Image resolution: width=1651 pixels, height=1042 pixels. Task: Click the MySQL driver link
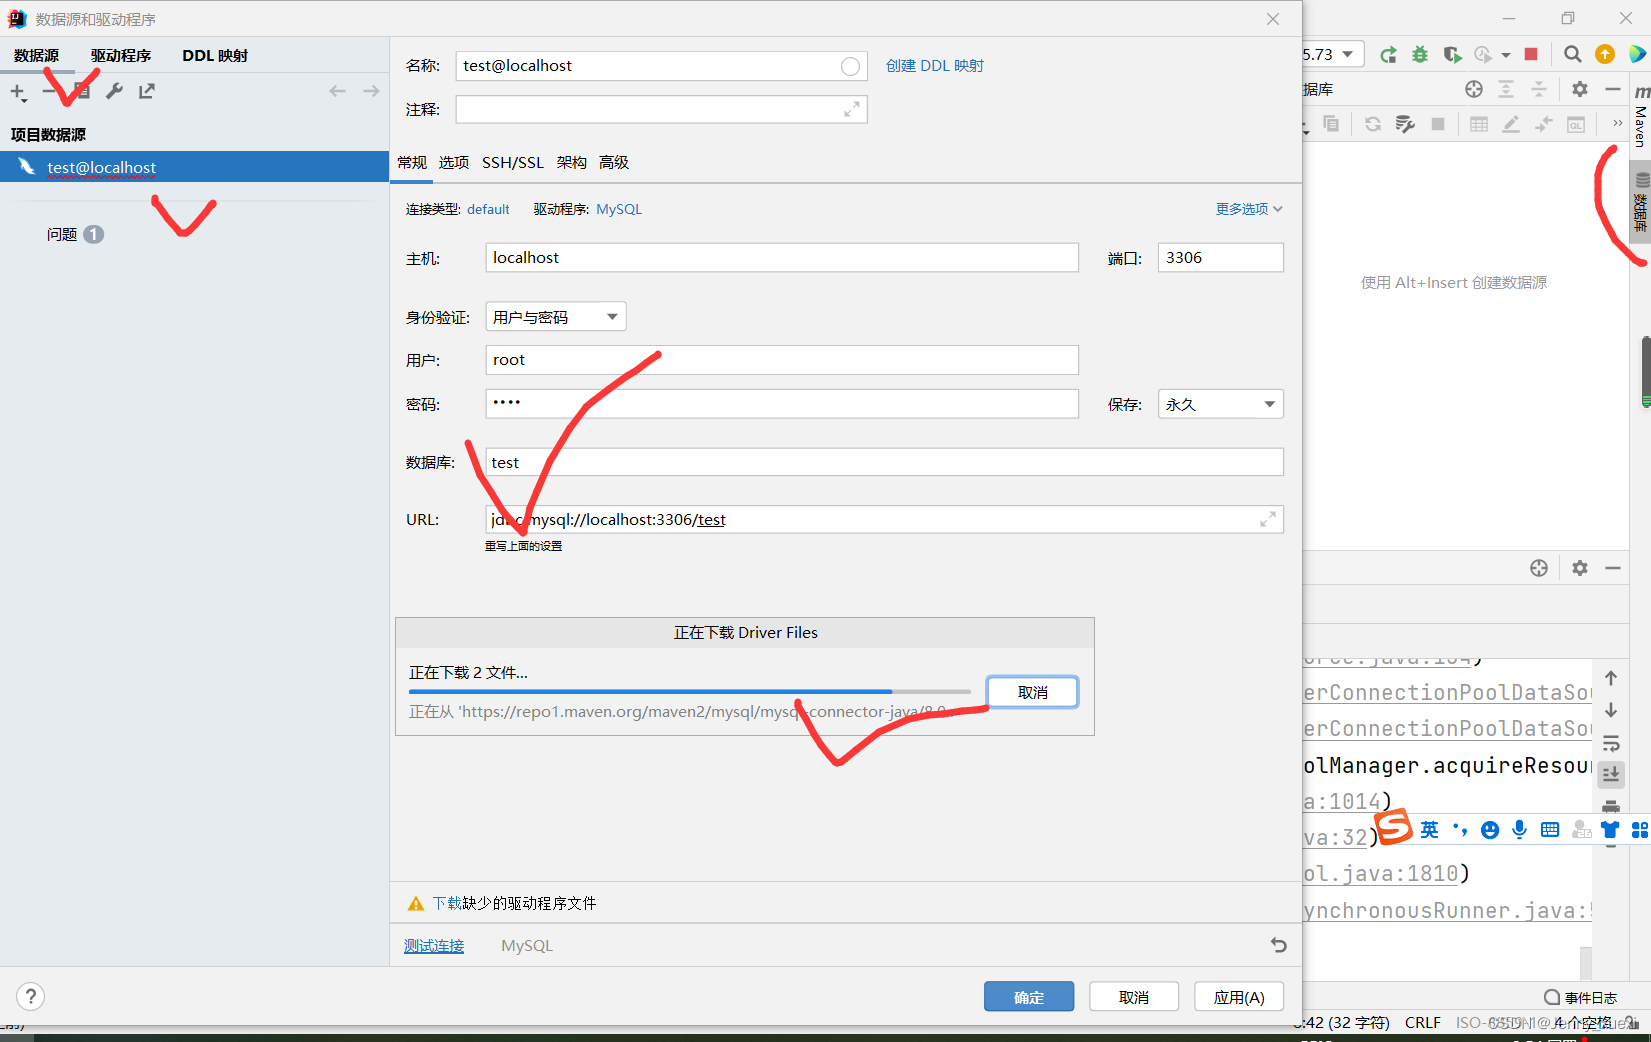pyautogui.click(x=619, y=209)
